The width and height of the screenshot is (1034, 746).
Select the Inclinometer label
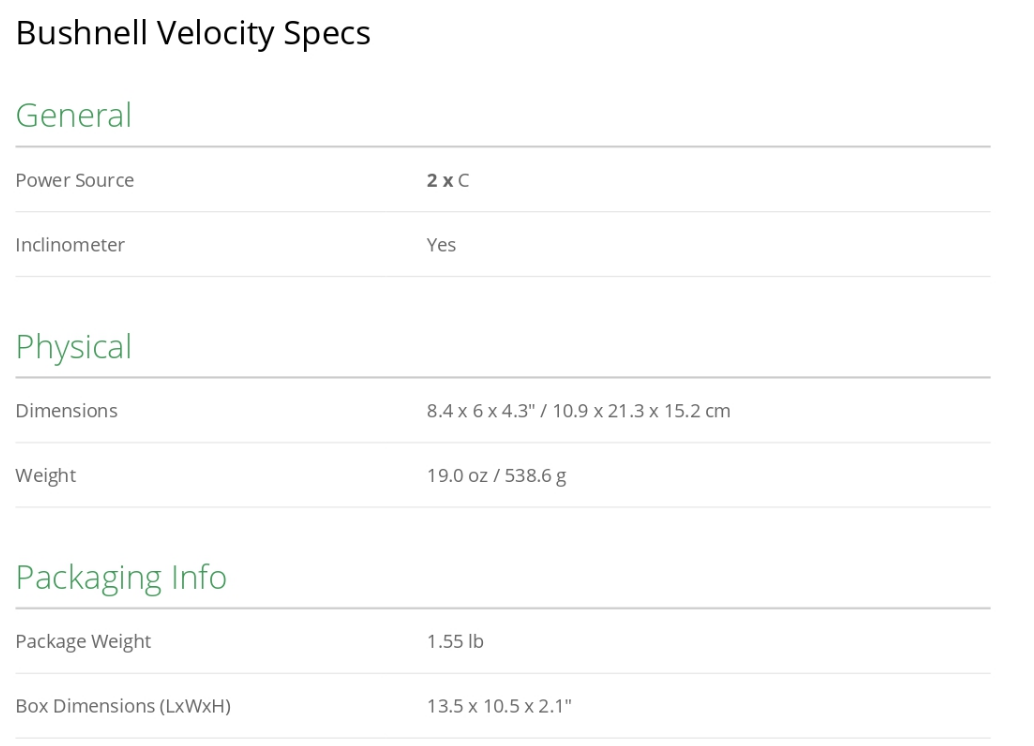tap(70, 245)
